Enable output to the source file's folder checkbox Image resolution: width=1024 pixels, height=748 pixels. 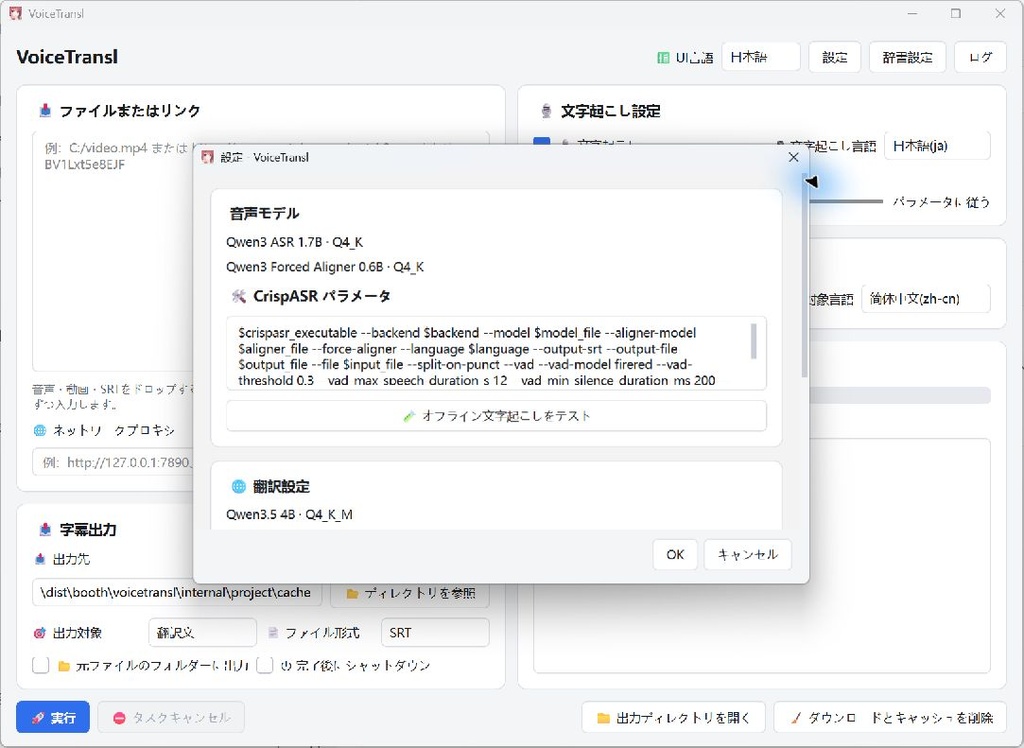coord(40,665)
